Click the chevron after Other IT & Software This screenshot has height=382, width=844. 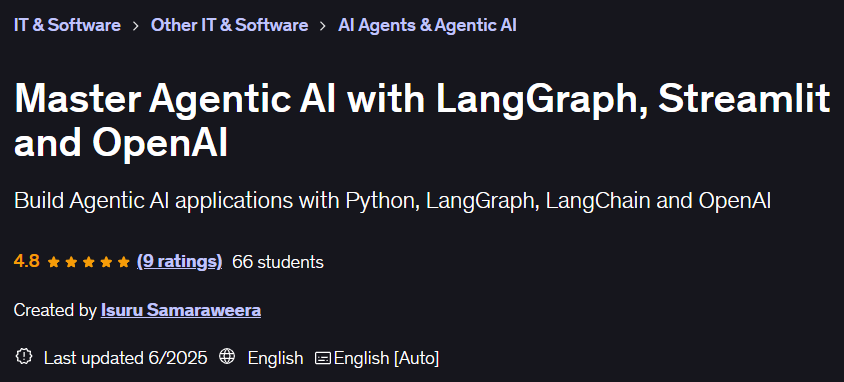(323, 26)
